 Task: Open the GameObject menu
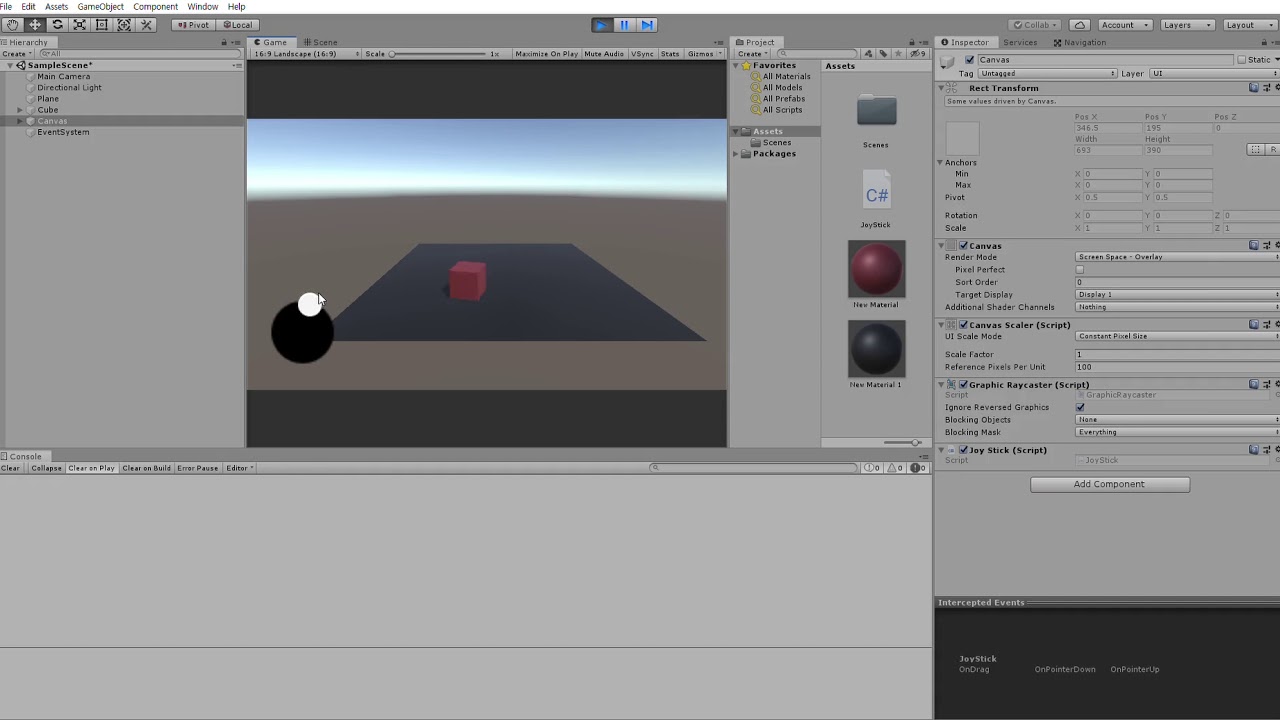(100, 7)
